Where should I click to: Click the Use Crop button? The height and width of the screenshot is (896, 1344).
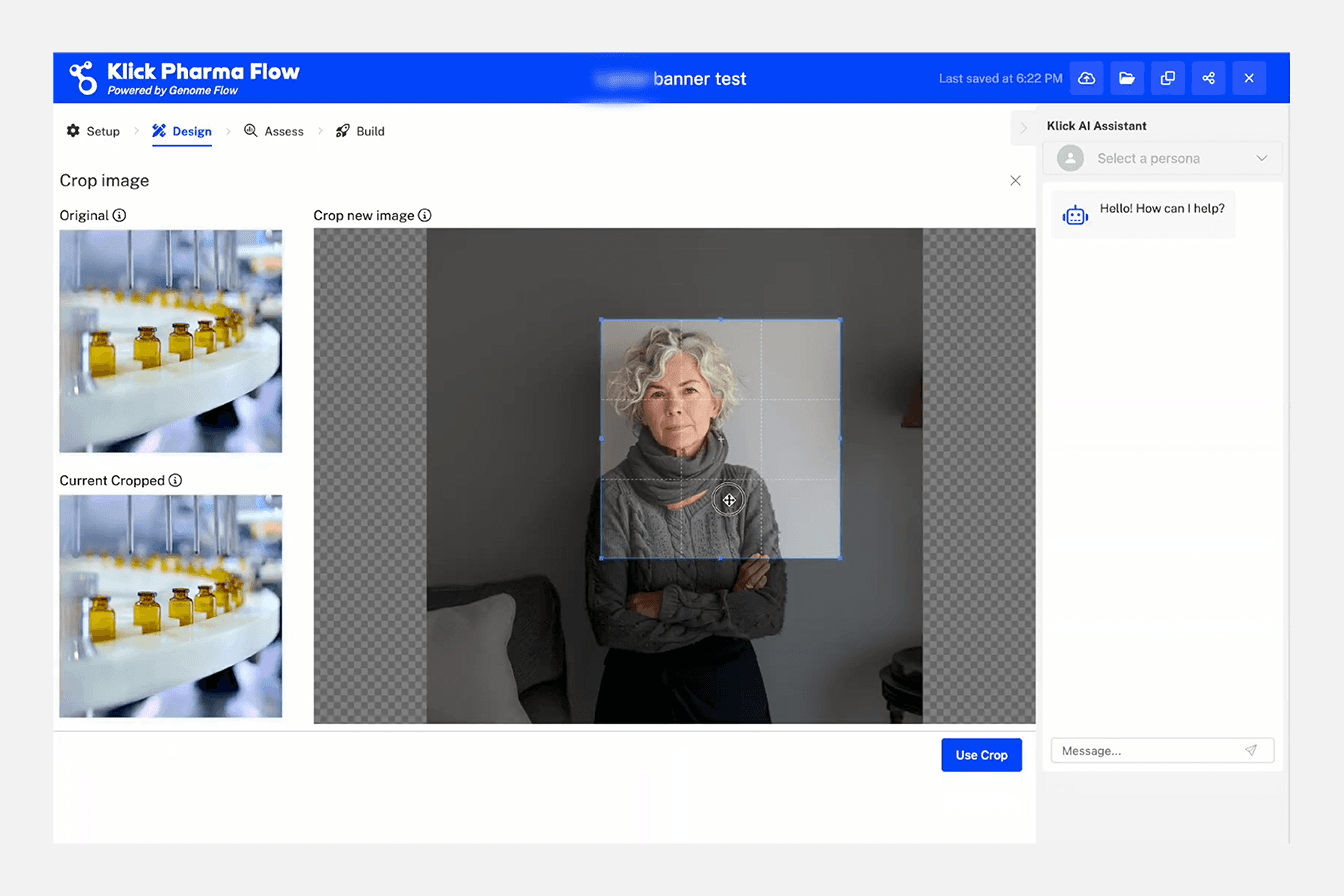pyautogui.click(x=981, y=755)
